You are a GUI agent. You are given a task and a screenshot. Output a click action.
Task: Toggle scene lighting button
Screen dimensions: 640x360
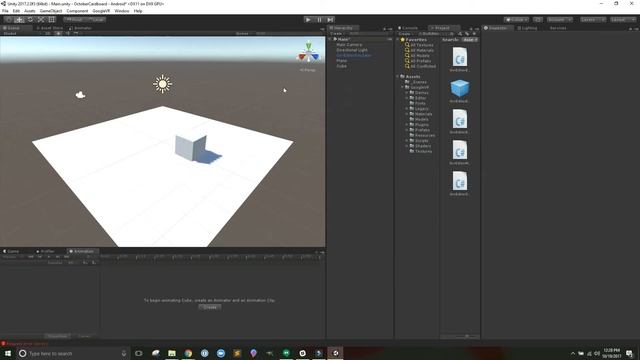click(58, 33)
